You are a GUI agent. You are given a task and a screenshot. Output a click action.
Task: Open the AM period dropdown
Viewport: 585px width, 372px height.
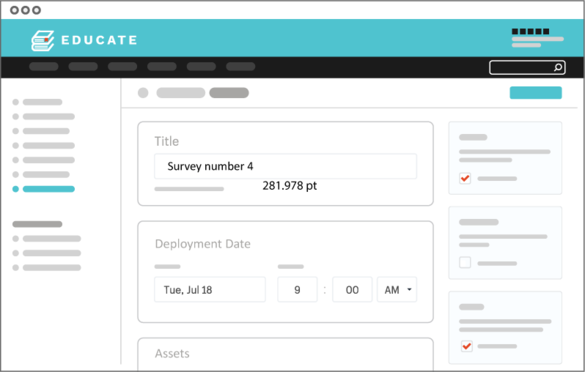pyautogui.click(x=397, y=290)
